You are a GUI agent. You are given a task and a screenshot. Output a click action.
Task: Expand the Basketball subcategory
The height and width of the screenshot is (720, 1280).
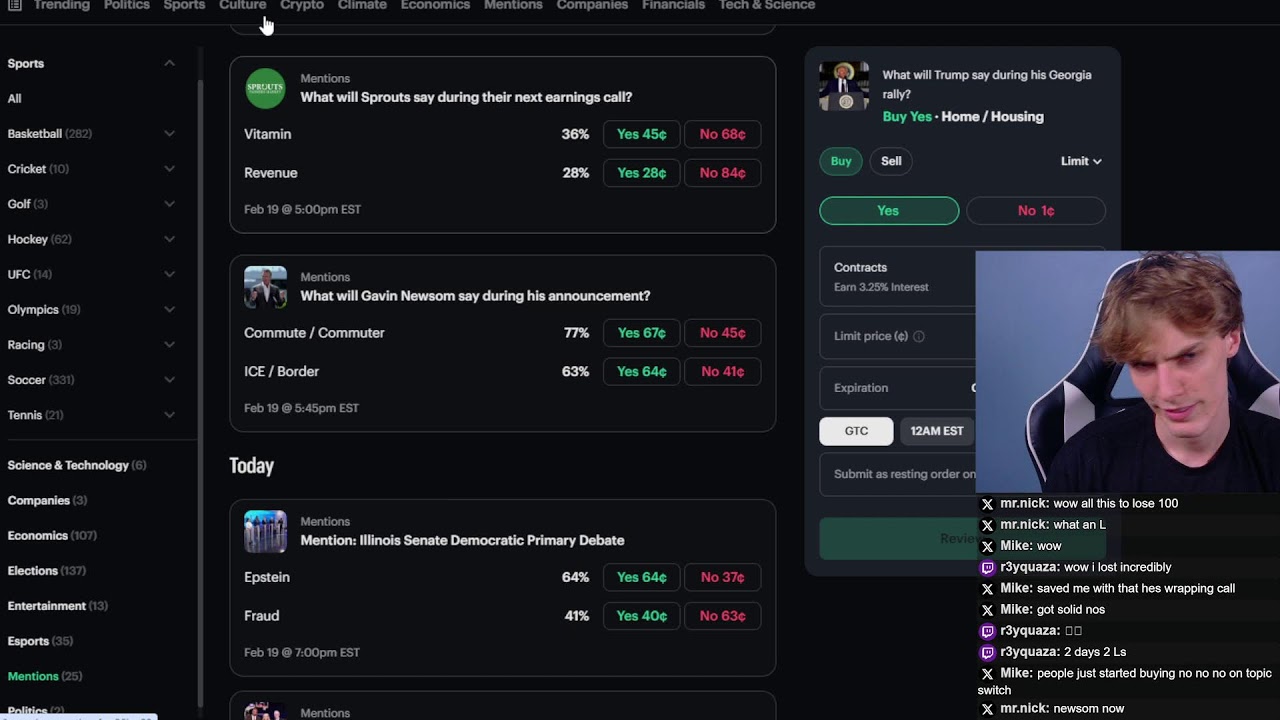tap(169, 134)
